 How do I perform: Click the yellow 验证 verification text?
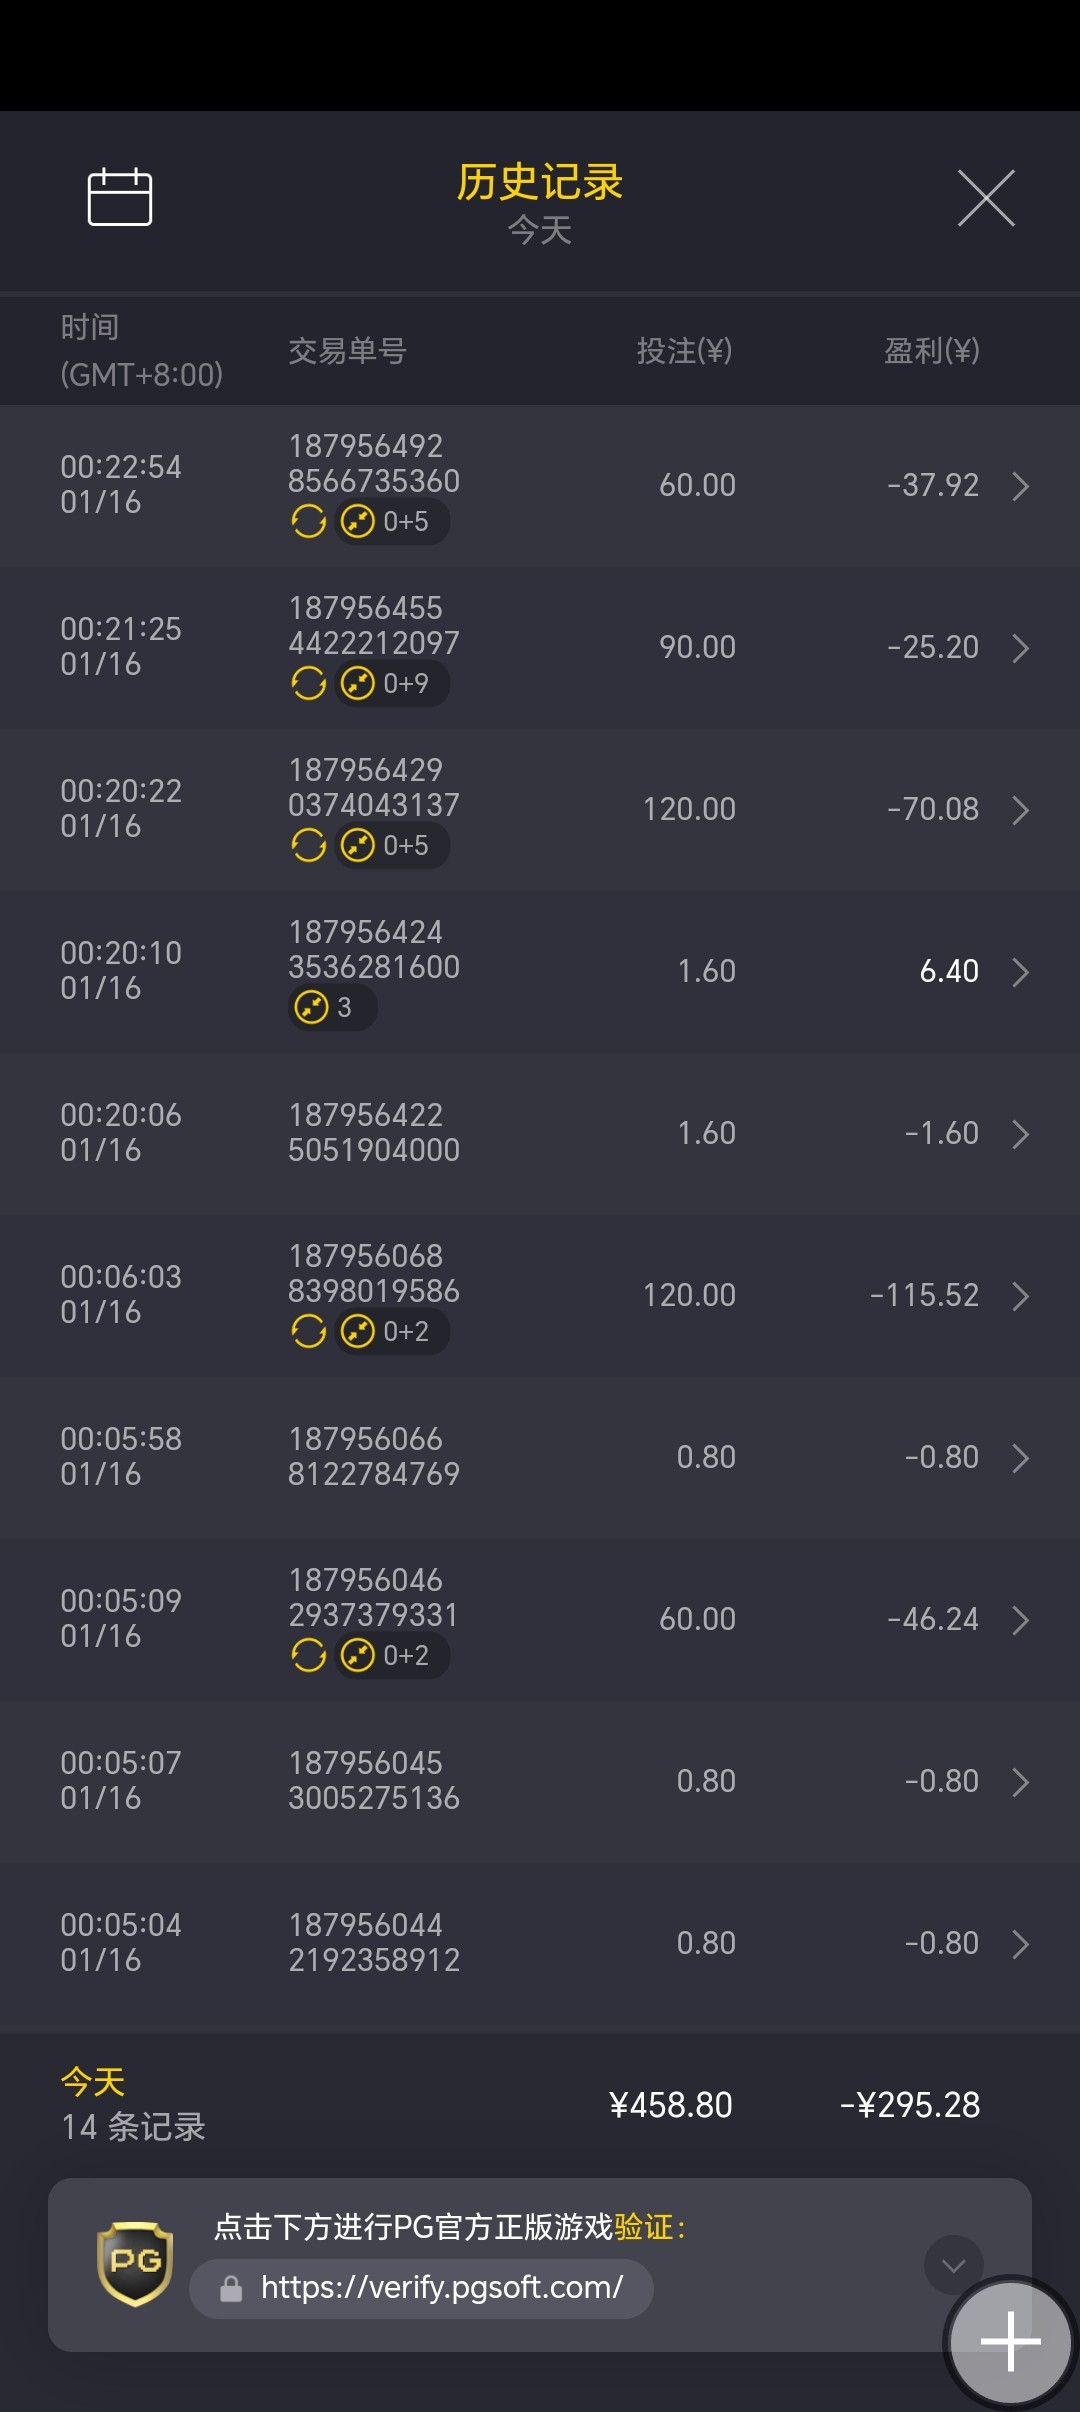point(643,2227)
